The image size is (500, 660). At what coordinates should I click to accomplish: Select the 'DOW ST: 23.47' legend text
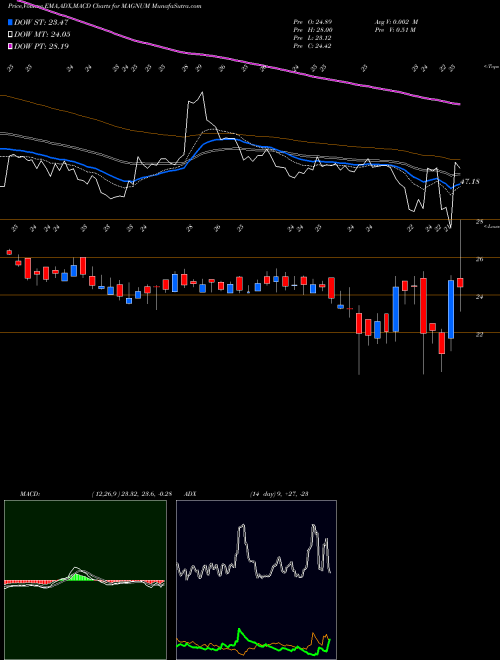point(41,22)
